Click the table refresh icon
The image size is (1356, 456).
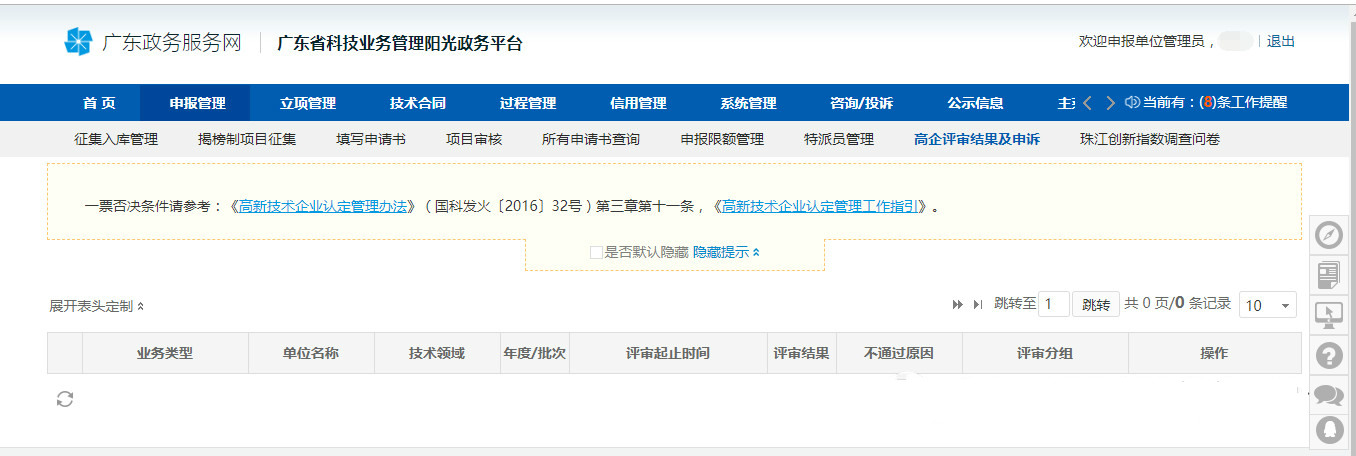(65, 399)
